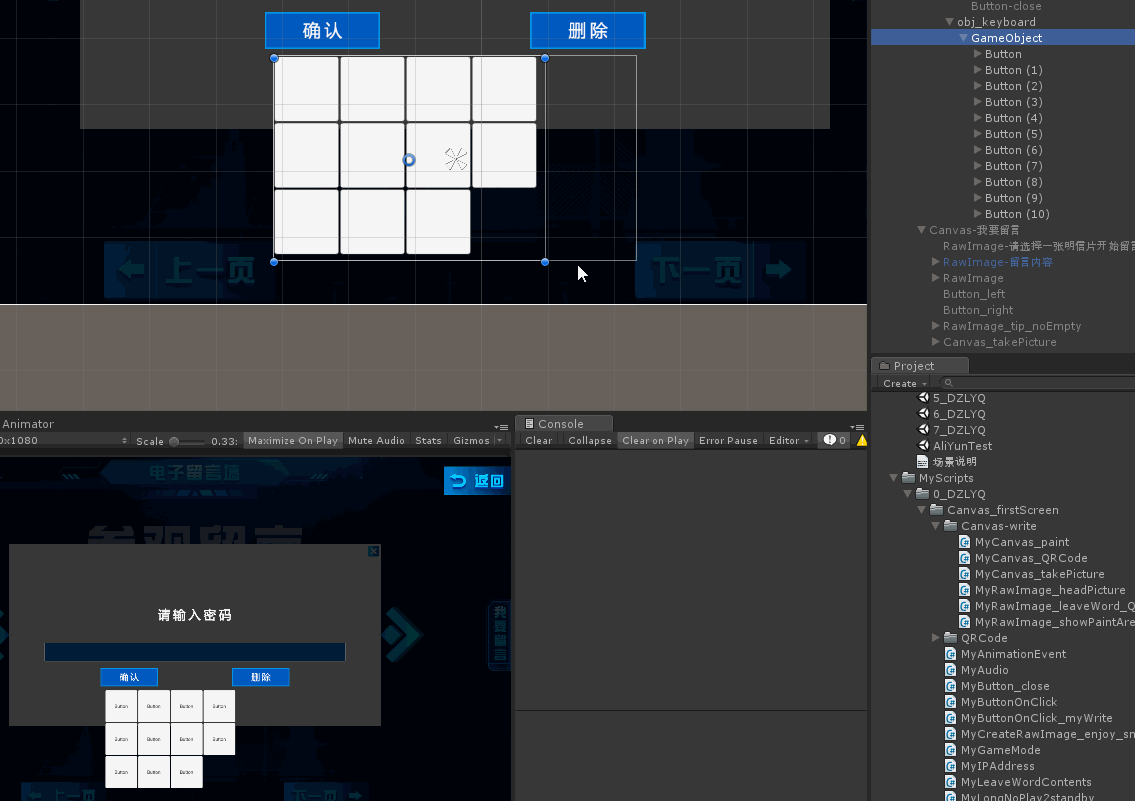Click the Clear button in Console

pos(538,440)
